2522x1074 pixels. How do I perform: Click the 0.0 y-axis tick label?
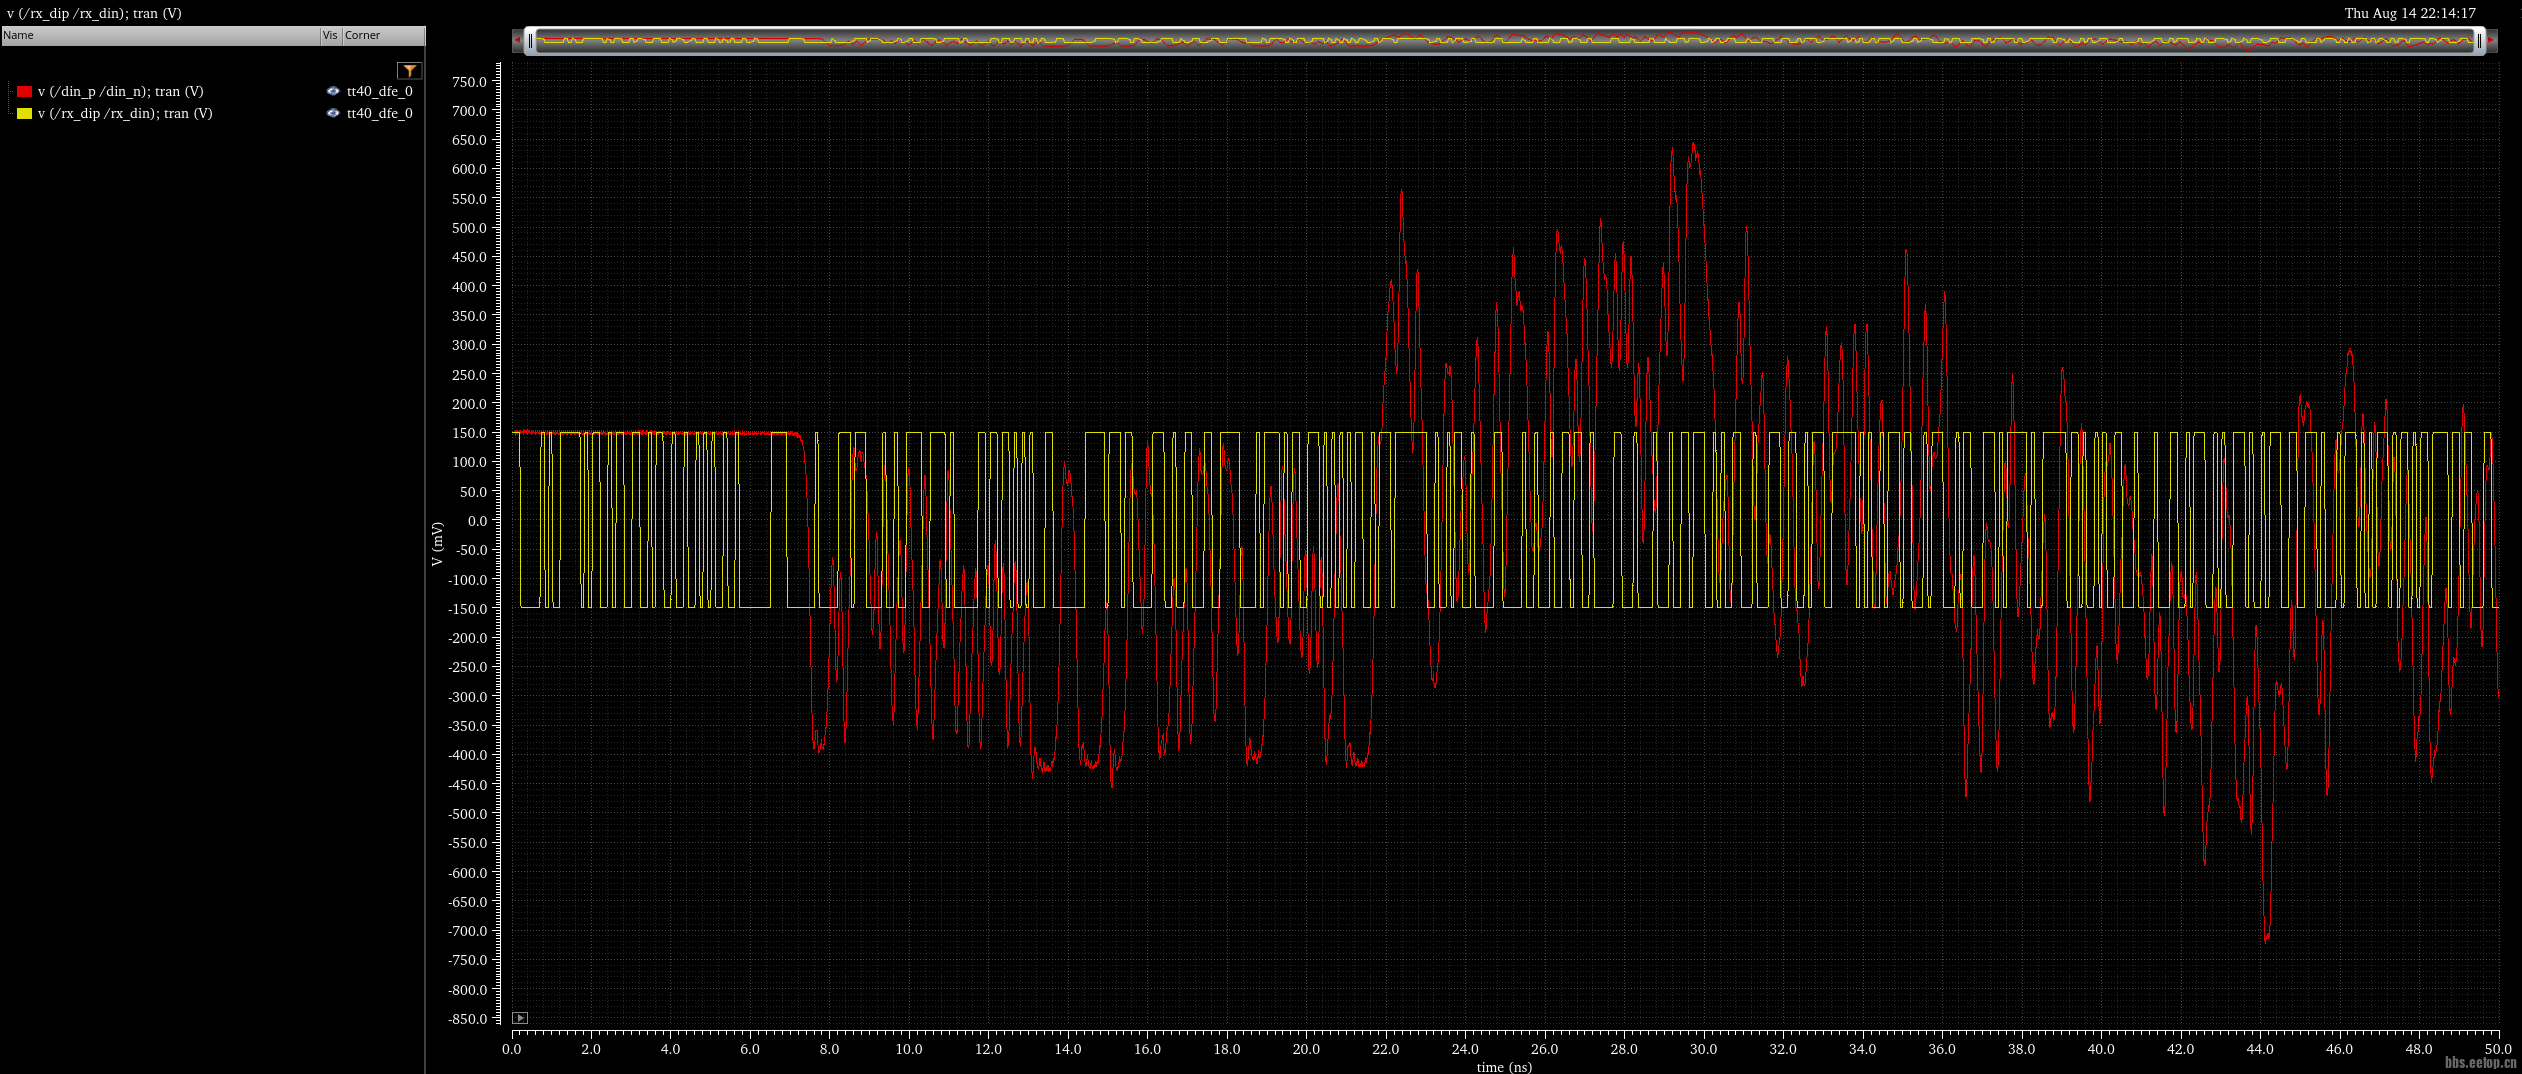[x=477, y=521]
